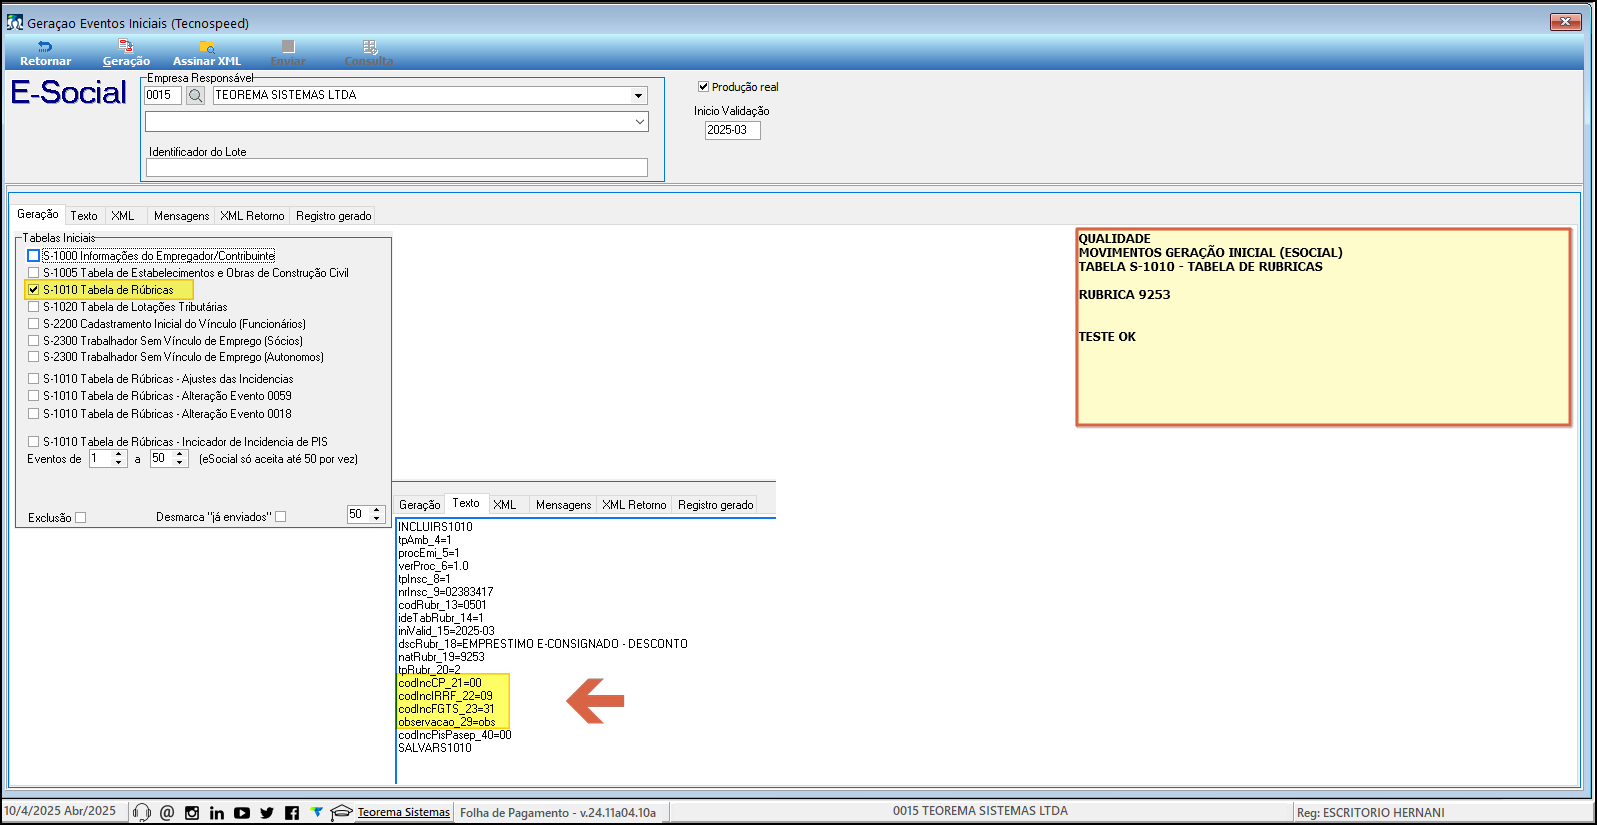The image size is (1597, 825).
Task: Open the TEOREMA SISTEMAS LTDA company dropdown
Action: pos(638,95)
